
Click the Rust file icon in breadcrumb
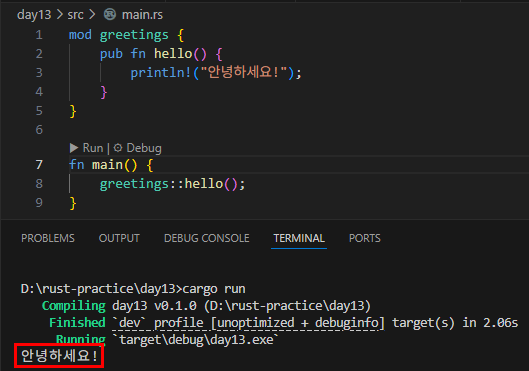(110, 15)
